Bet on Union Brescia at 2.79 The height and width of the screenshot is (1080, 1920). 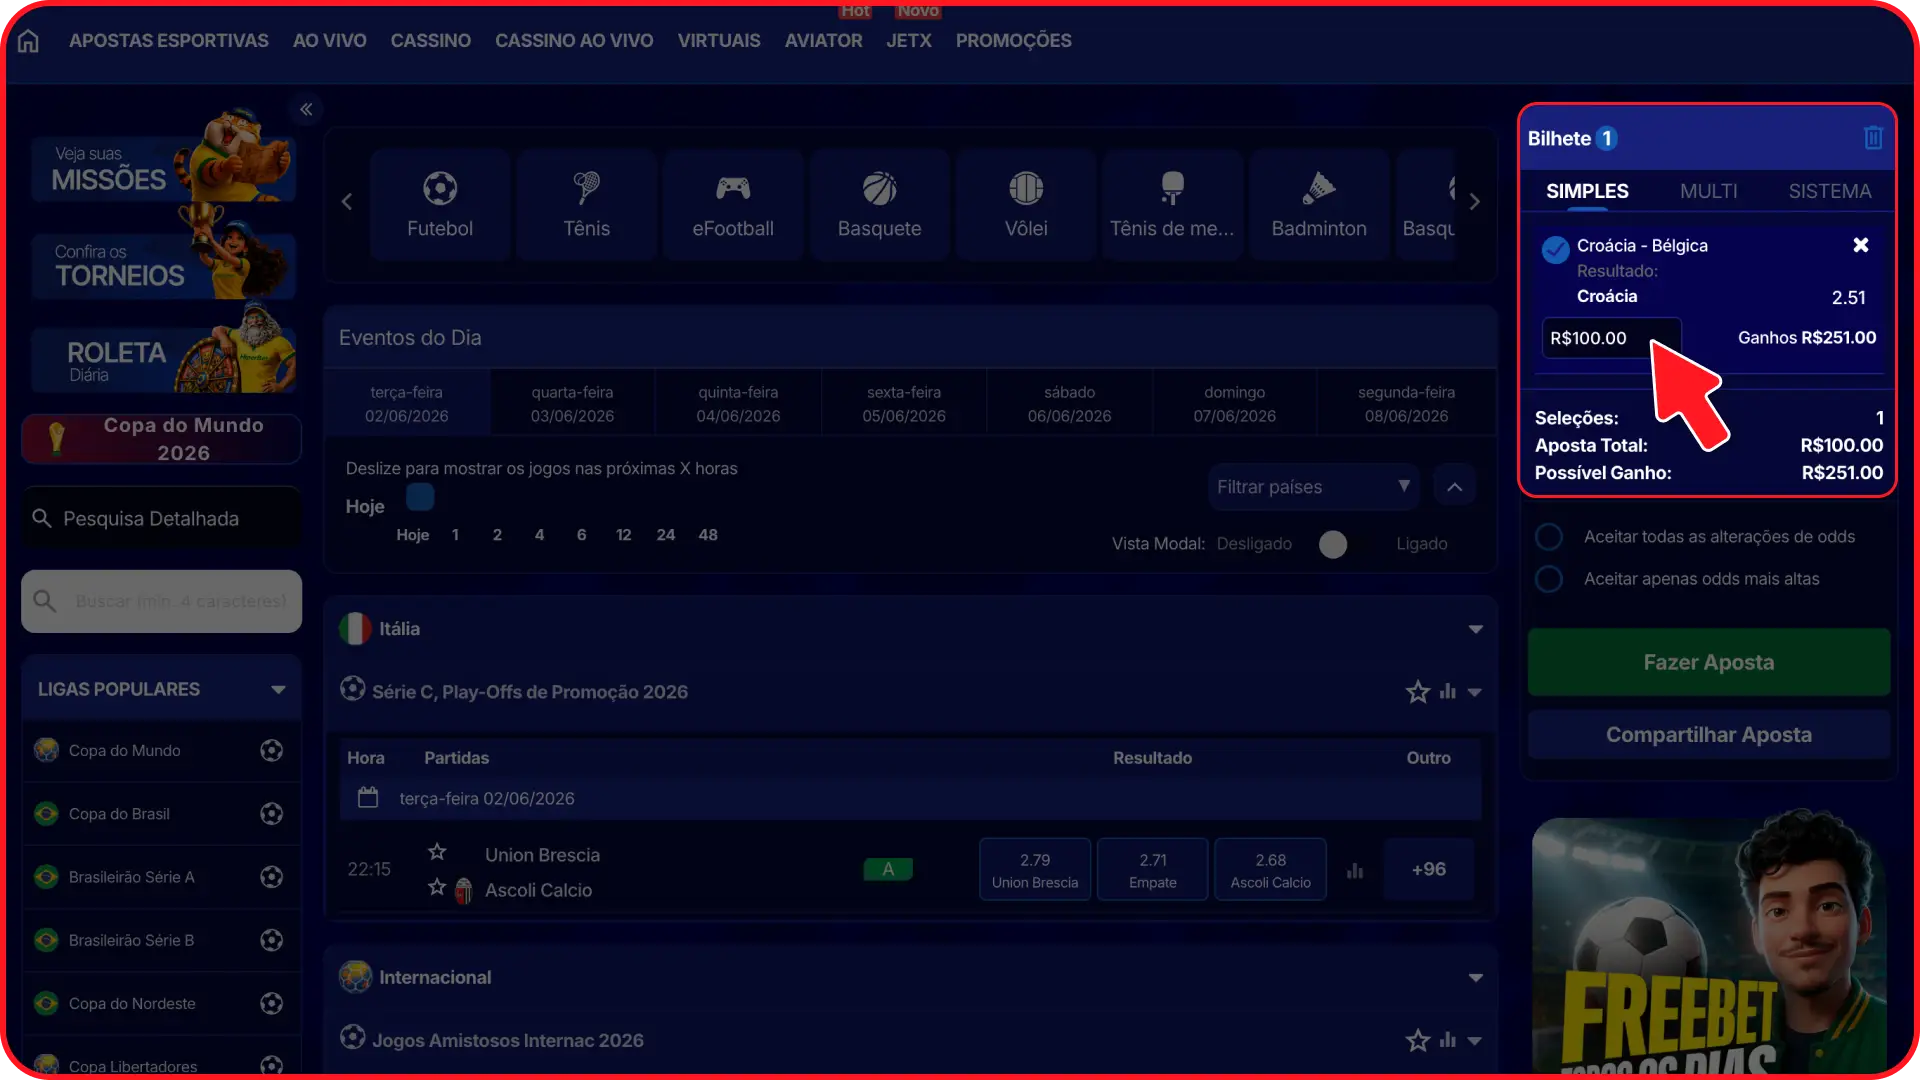tap(1035, 870)
